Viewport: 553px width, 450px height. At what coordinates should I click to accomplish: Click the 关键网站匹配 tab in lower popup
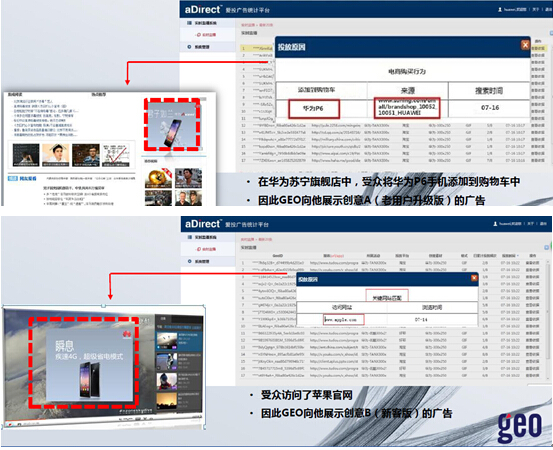[387, 296]
